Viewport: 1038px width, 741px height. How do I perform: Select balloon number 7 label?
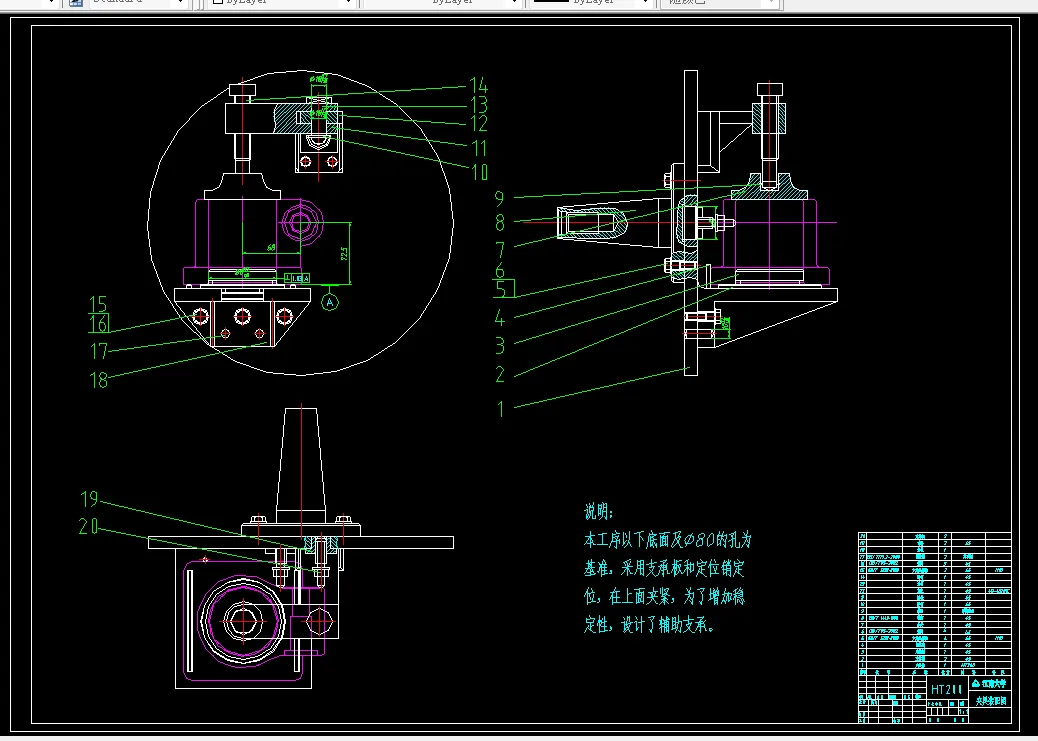point(500,250)
